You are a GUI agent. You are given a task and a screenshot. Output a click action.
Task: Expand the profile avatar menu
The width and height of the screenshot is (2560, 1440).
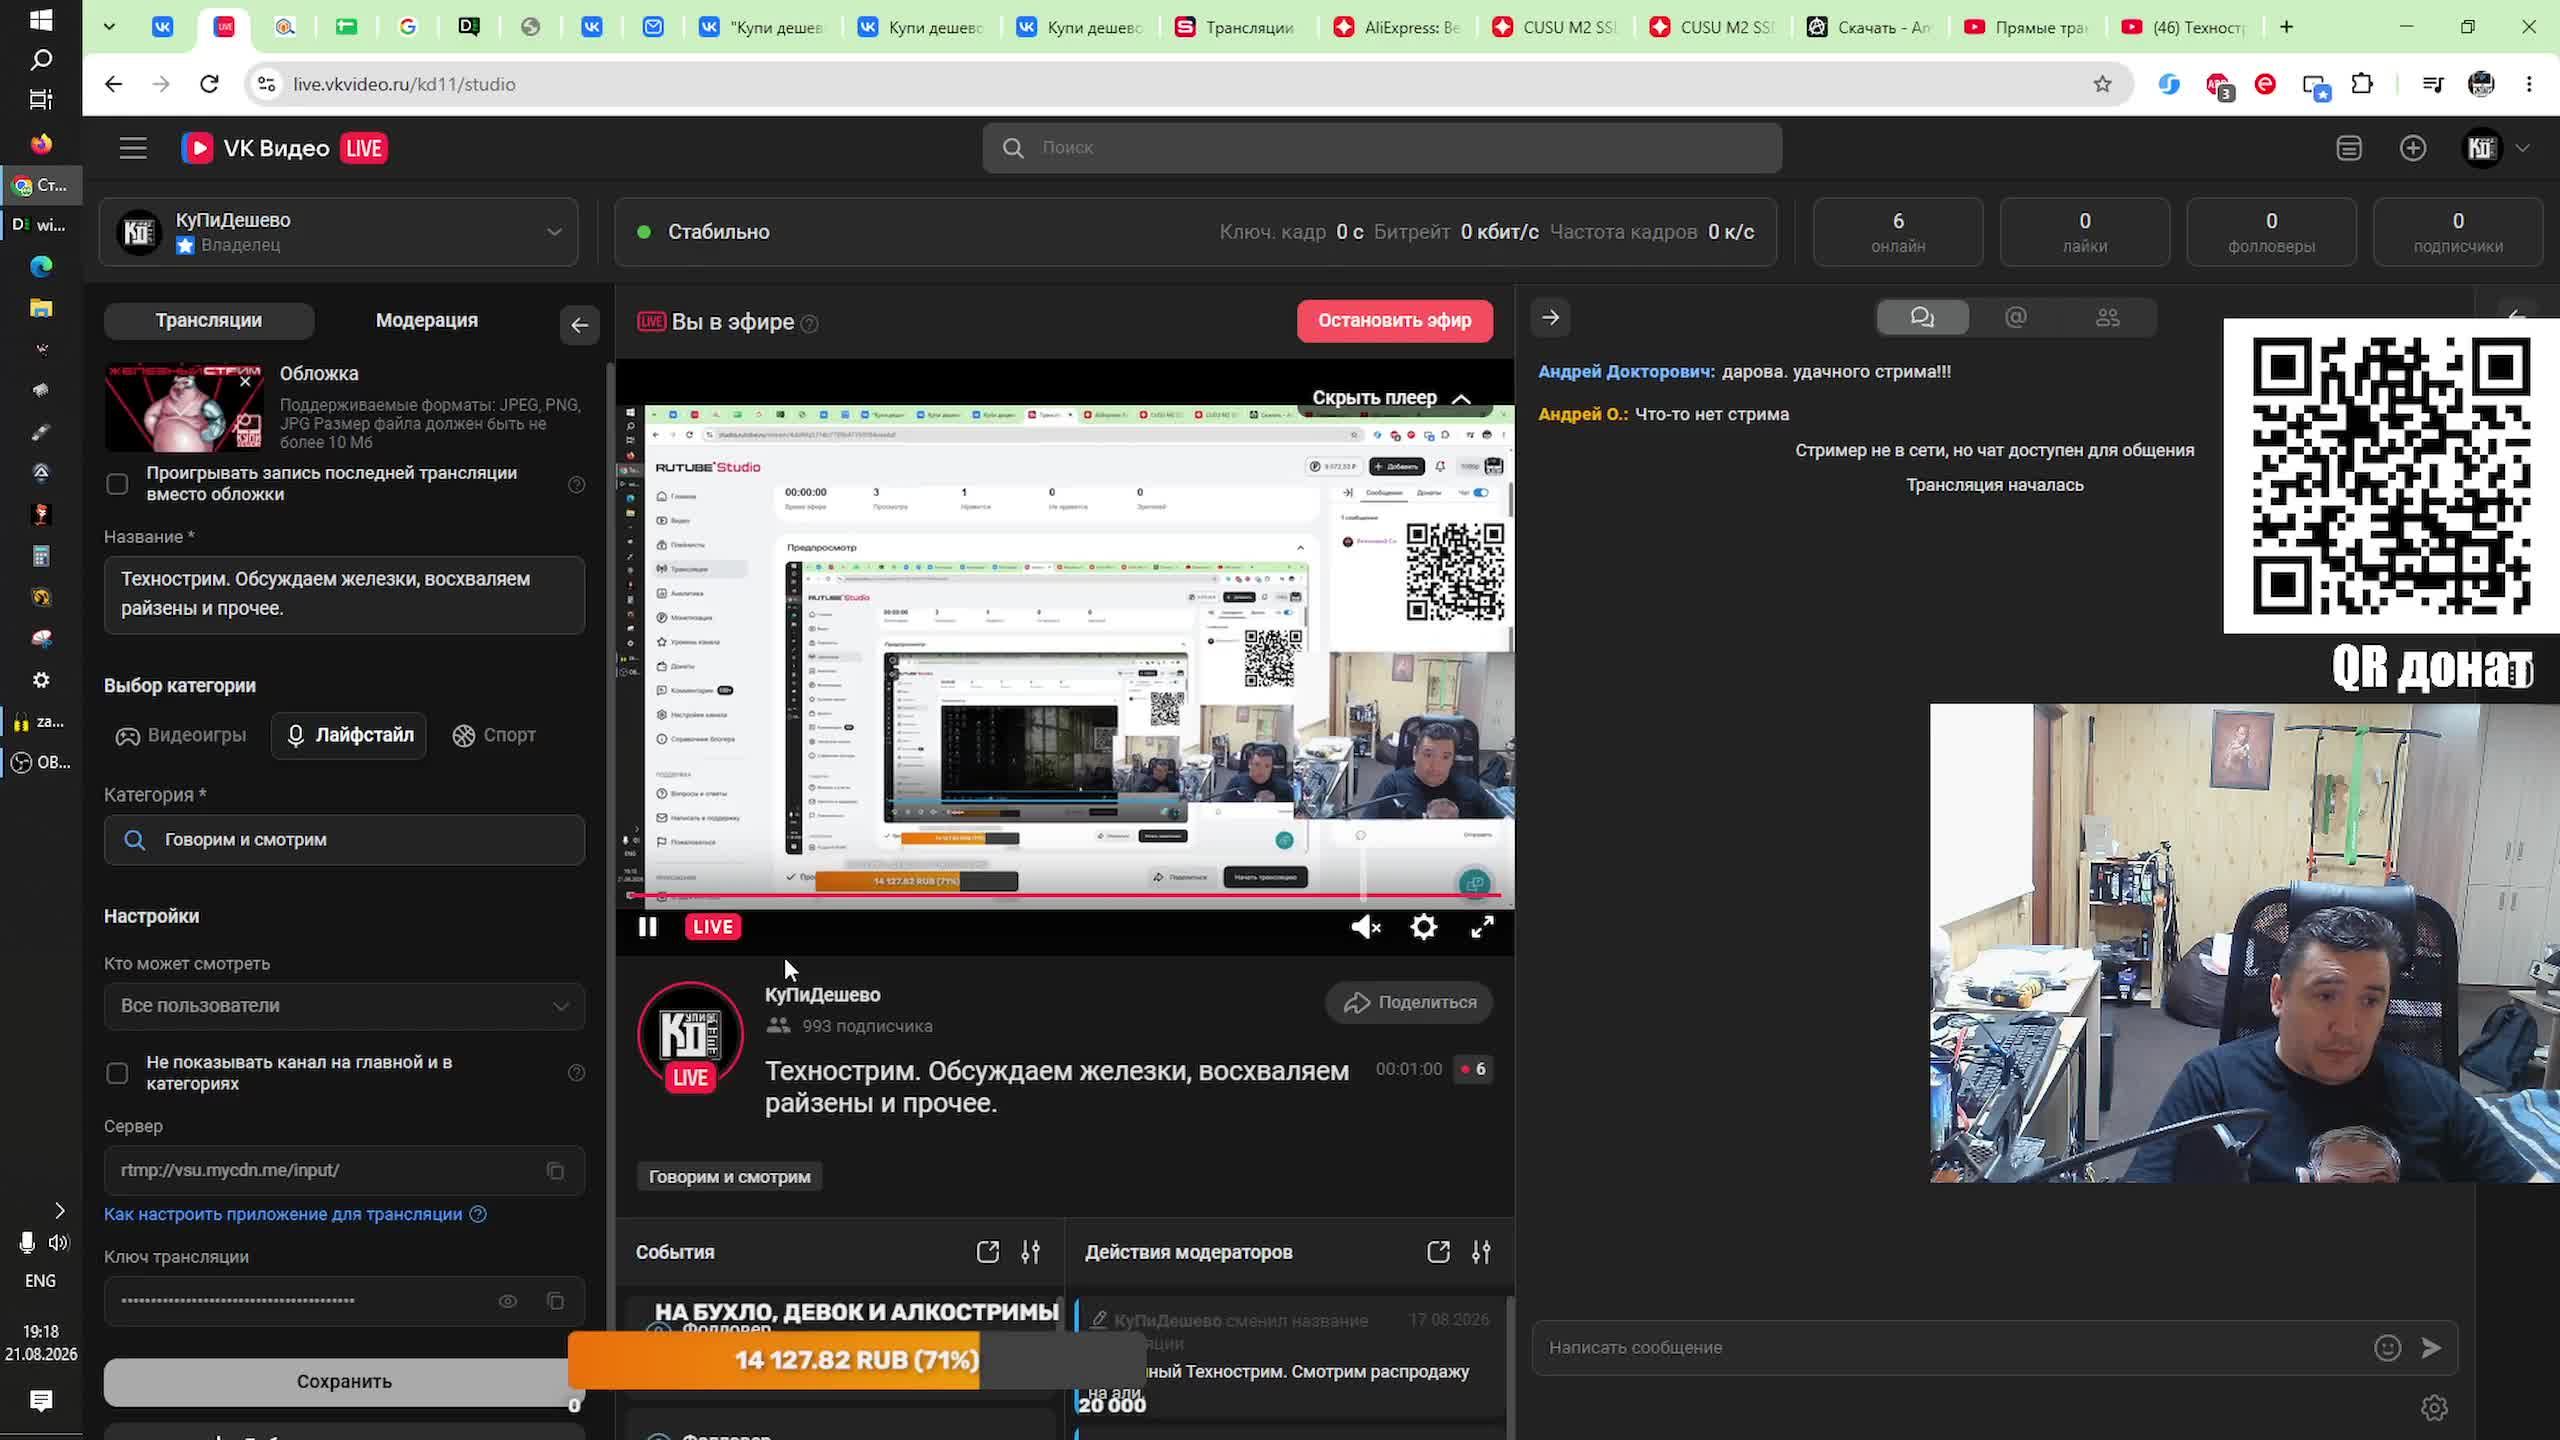[2495, 148]
